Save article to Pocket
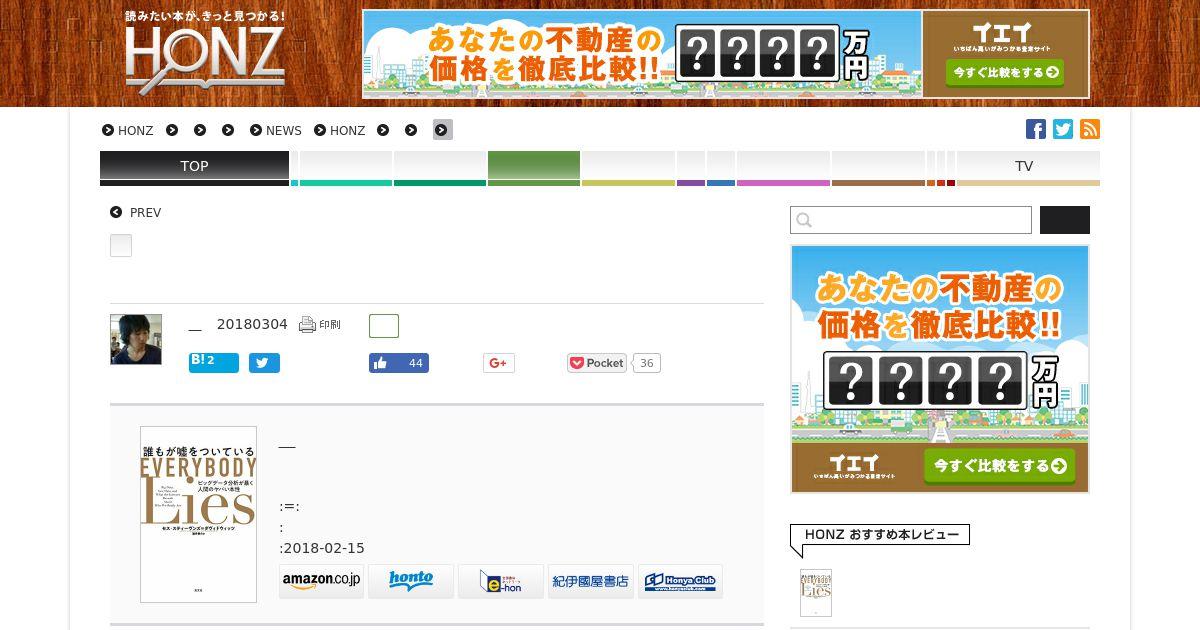1200x630 pixels. coord(597,363)
